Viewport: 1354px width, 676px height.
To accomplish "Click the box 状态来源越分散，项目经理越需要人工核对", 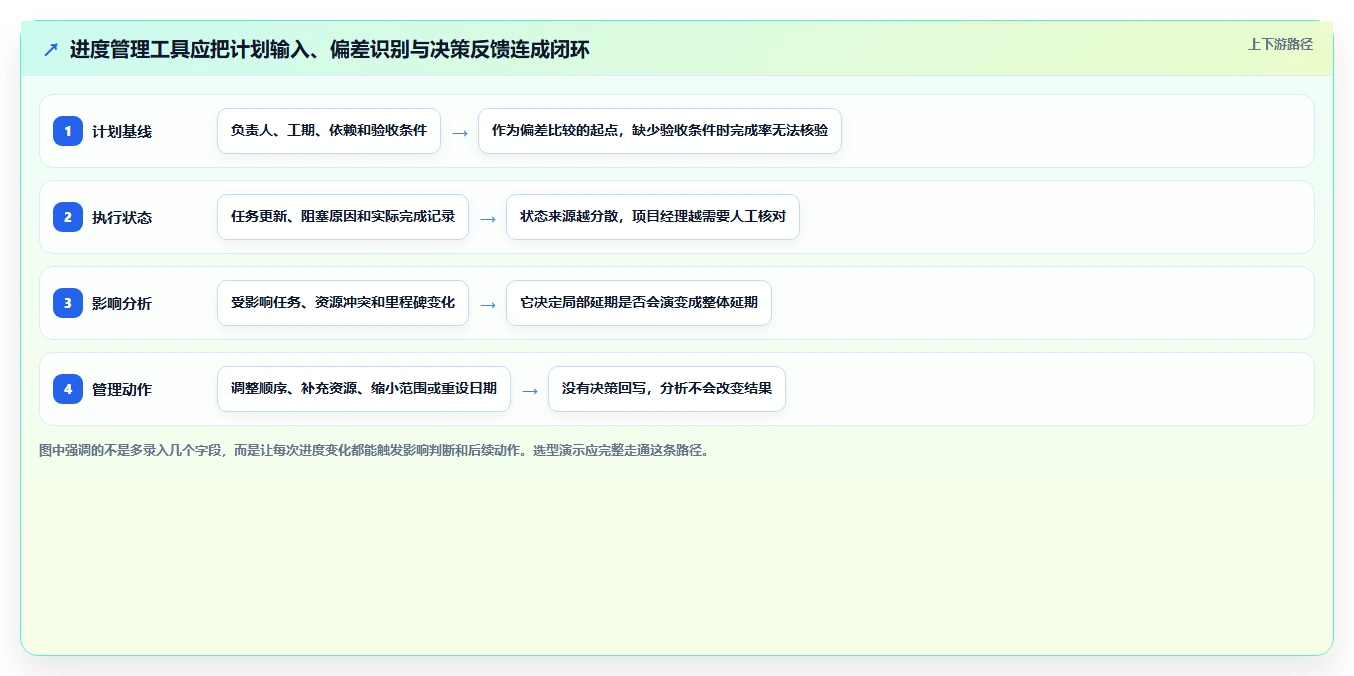I will [x=653, y=217].
